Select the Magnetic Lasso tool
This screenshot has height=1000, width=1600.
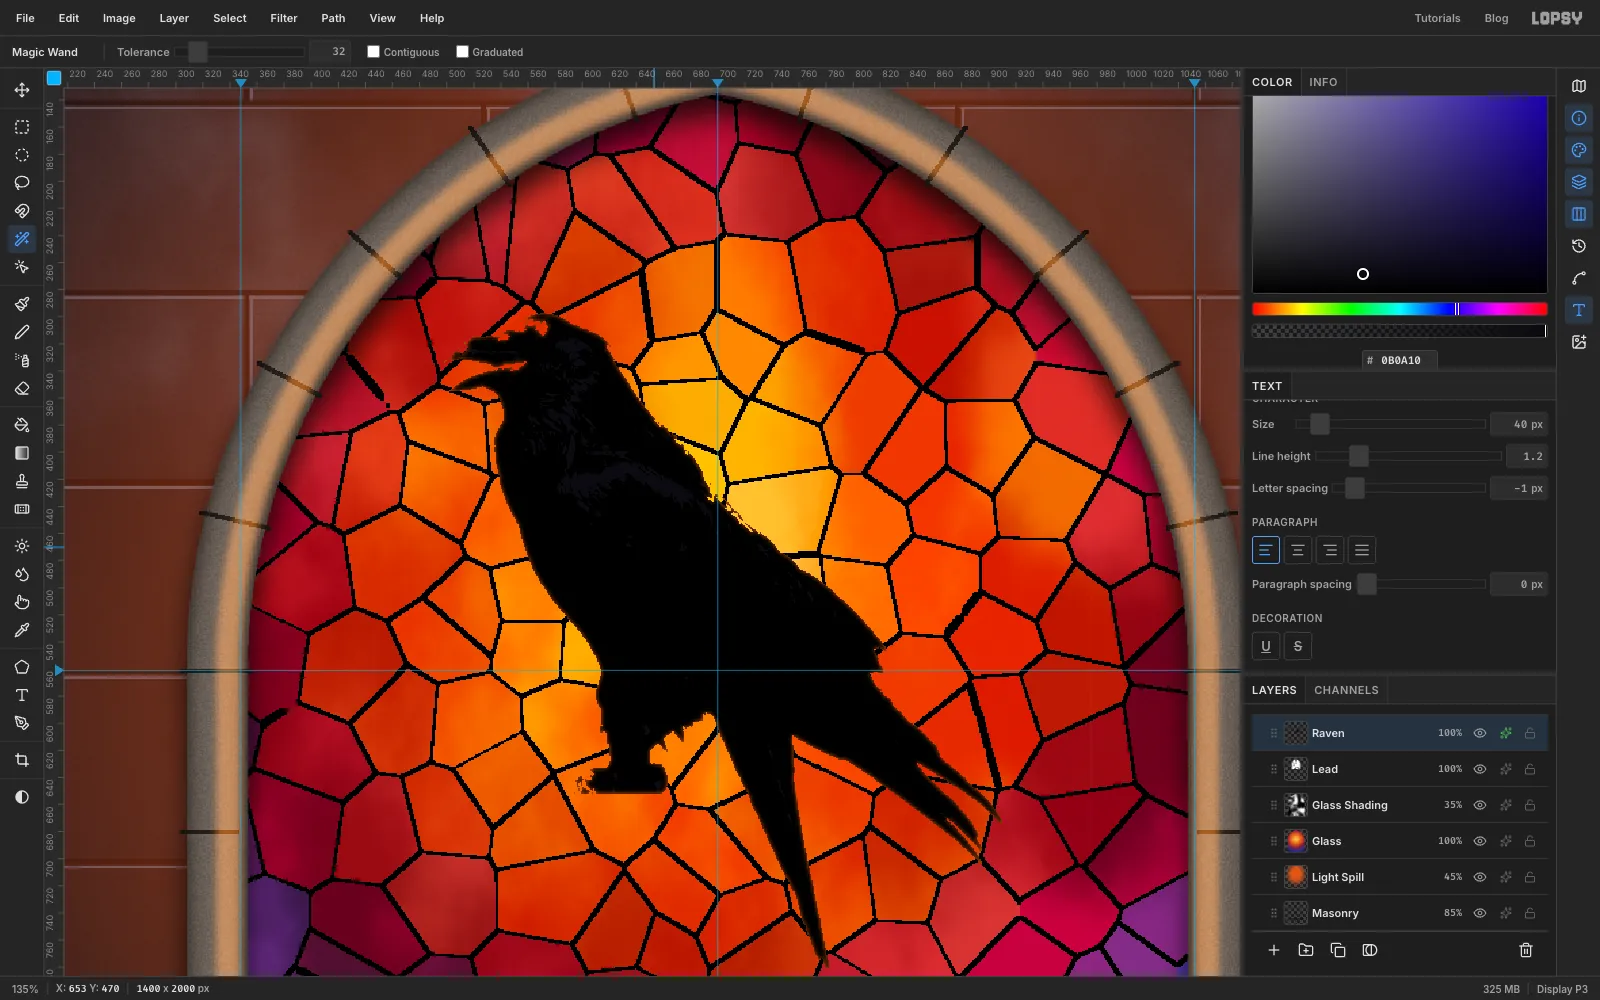[22, 211]
